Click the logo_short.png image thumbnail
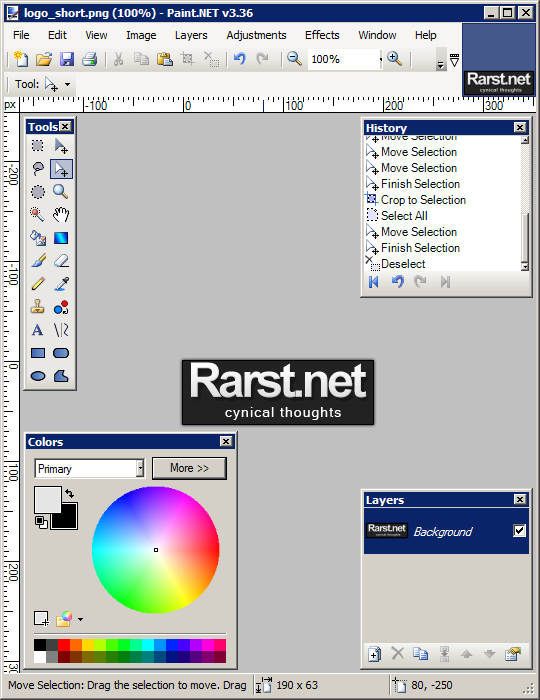The width and height of the screenshot is (540, 700). [499, 59]
